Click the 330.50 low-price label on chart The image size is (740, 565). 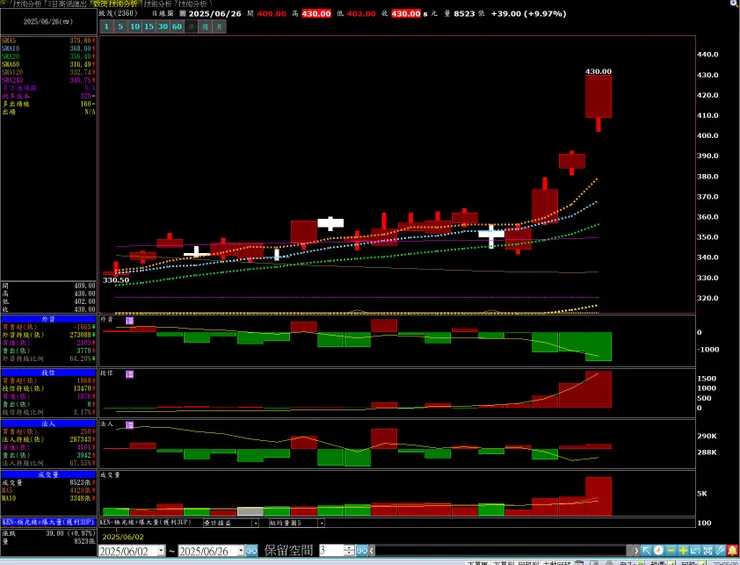[x=116, y=280]
